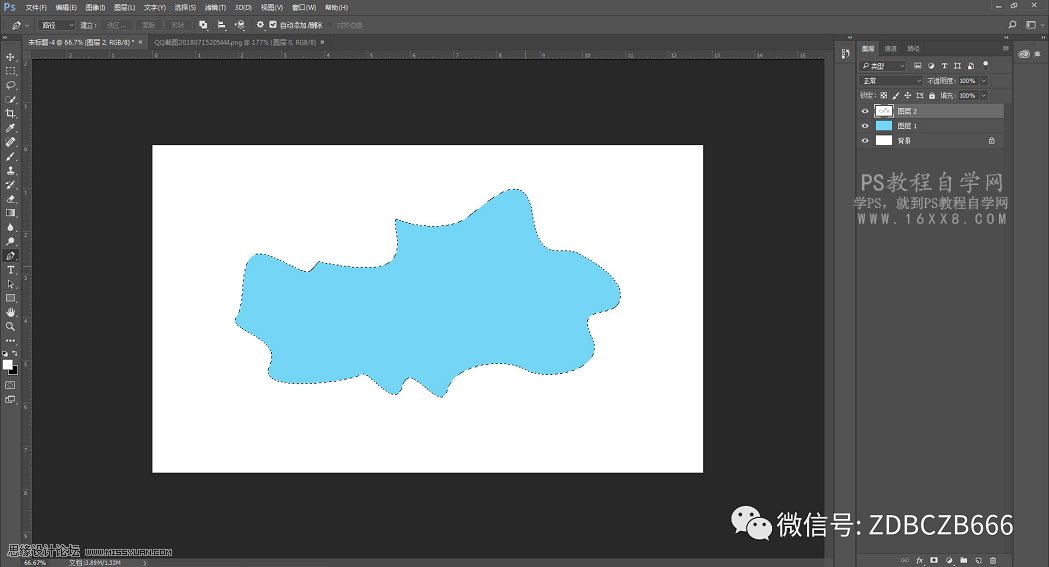Toggle lock all for layer
The image size is (1049, 567).
[x=932, y=96]
